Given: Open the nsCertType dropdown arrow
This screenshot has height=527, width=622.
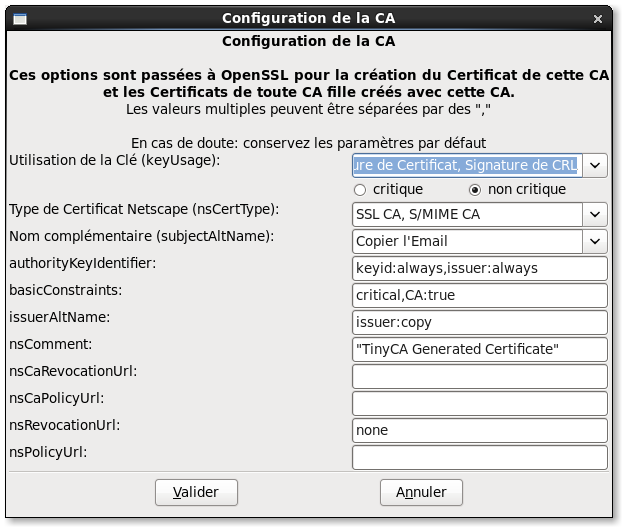Looking at the screenshot, I should 596,214.
